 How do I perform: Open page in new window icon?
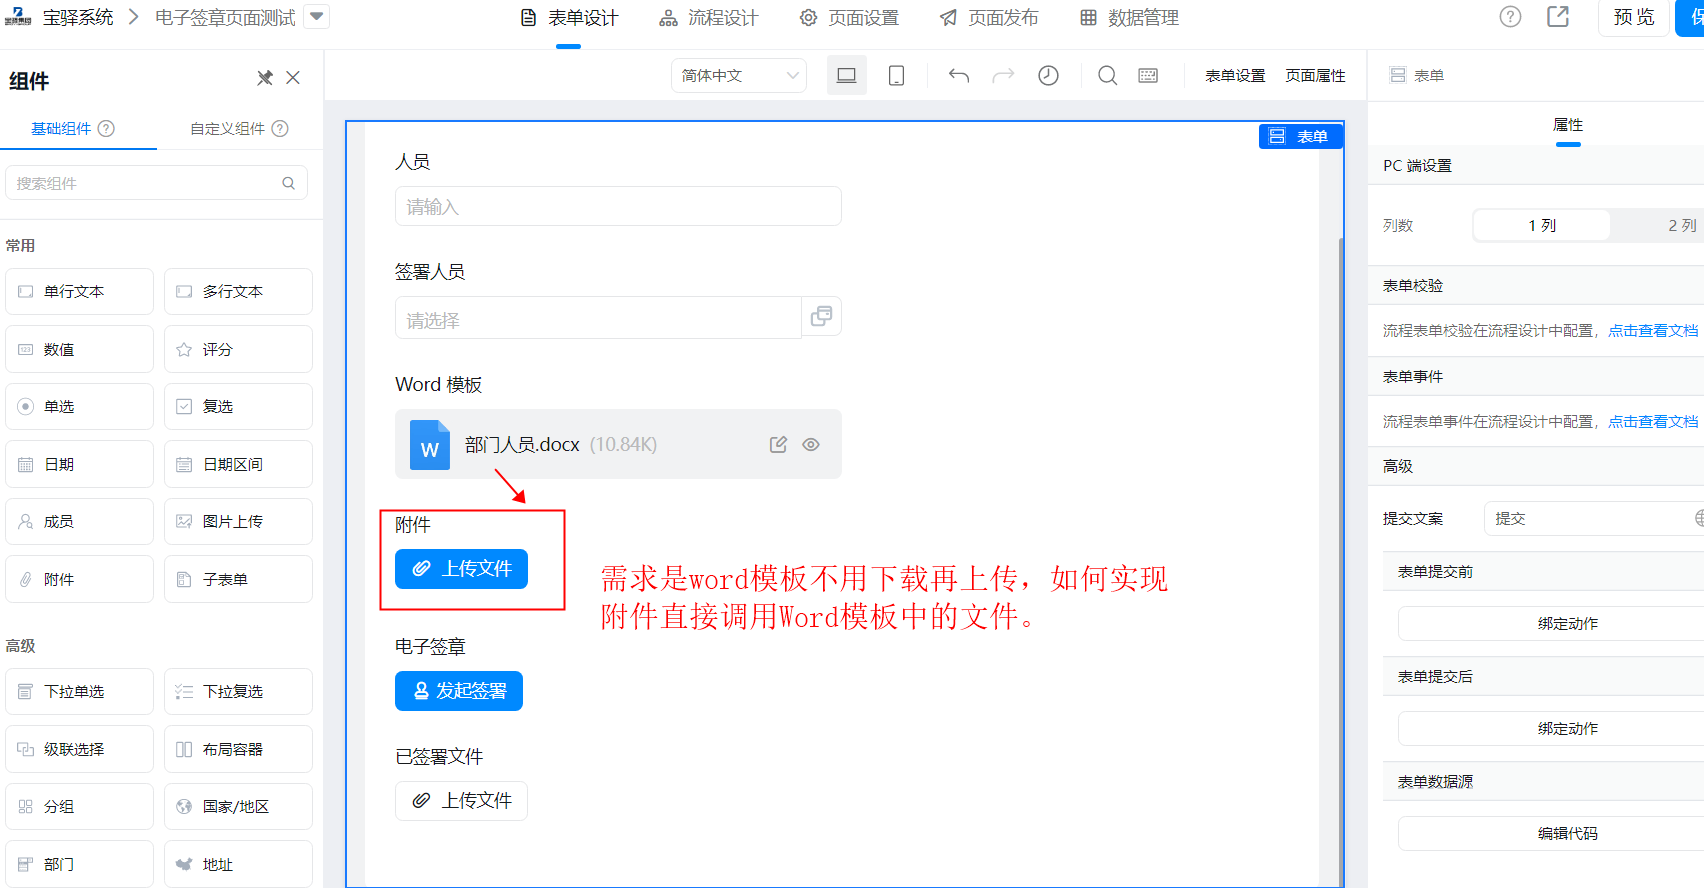point(1558,17)
